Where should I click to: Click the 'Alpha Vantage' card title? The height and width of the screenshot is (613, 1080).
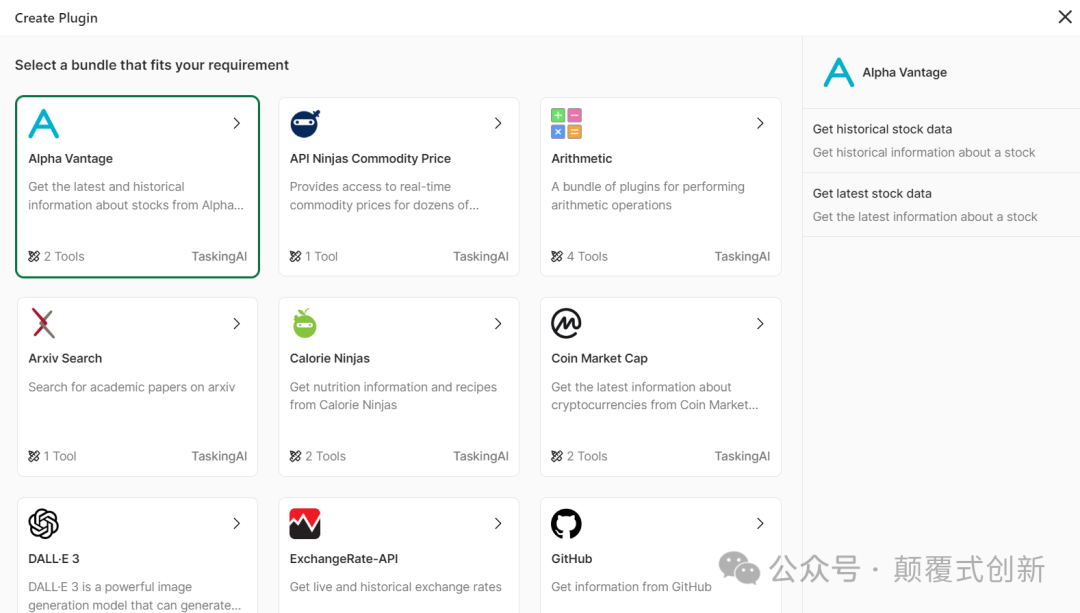[x=70, y=158]
